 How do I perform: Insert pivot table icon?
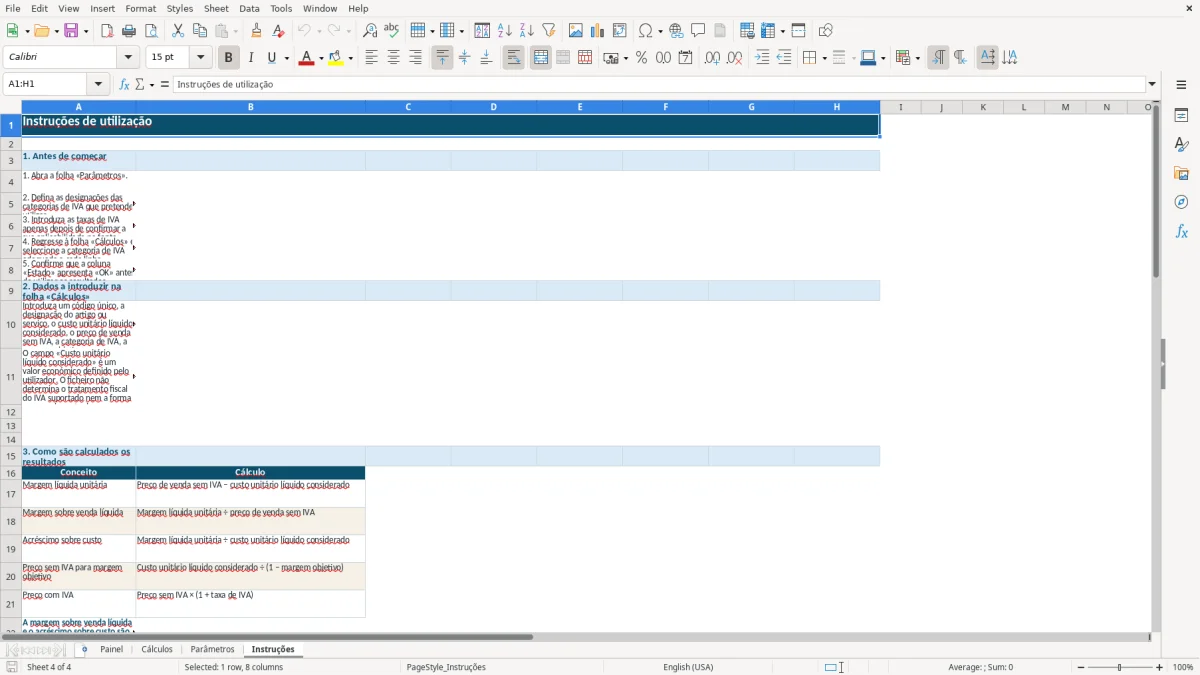pos(619,31)
